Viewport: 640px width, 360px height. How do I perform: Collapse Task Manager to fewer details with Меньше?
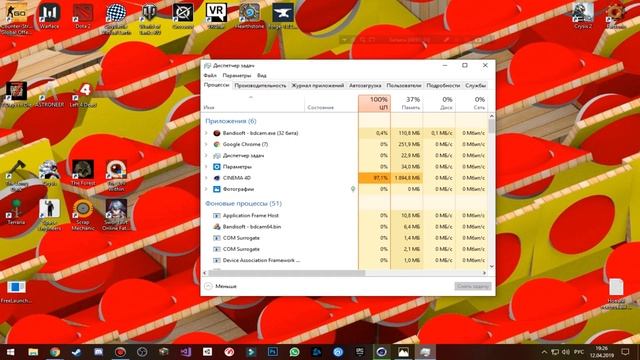pos(220,286)
